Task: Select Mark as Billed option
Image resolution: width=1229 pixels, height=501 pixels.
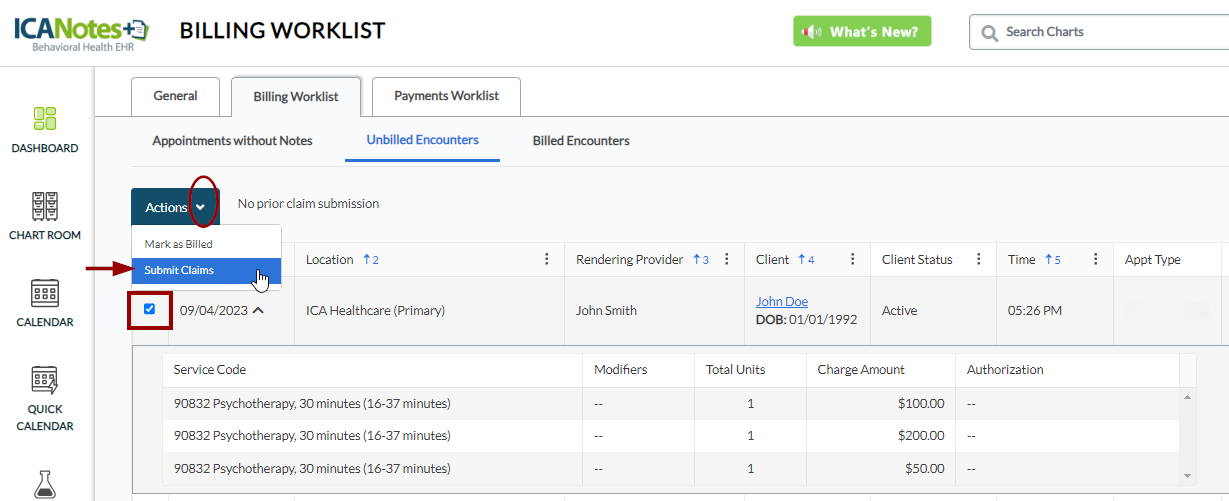Action: click(179, 244)
